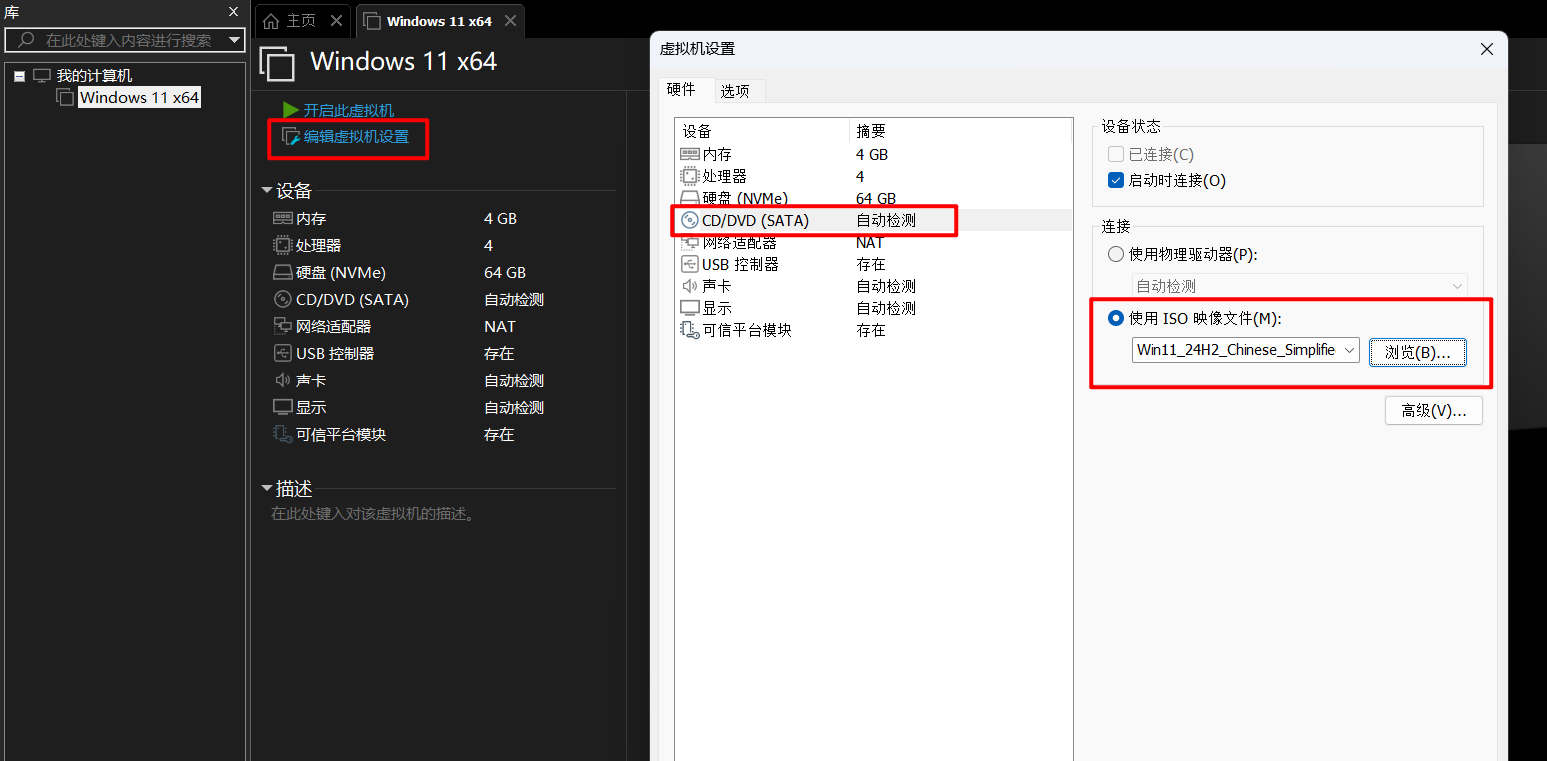The height and width of the screenshot is (761, 1547).
Task: Switch to the 主页 tab
Action: pyautogui.click(x=301, y=21)
